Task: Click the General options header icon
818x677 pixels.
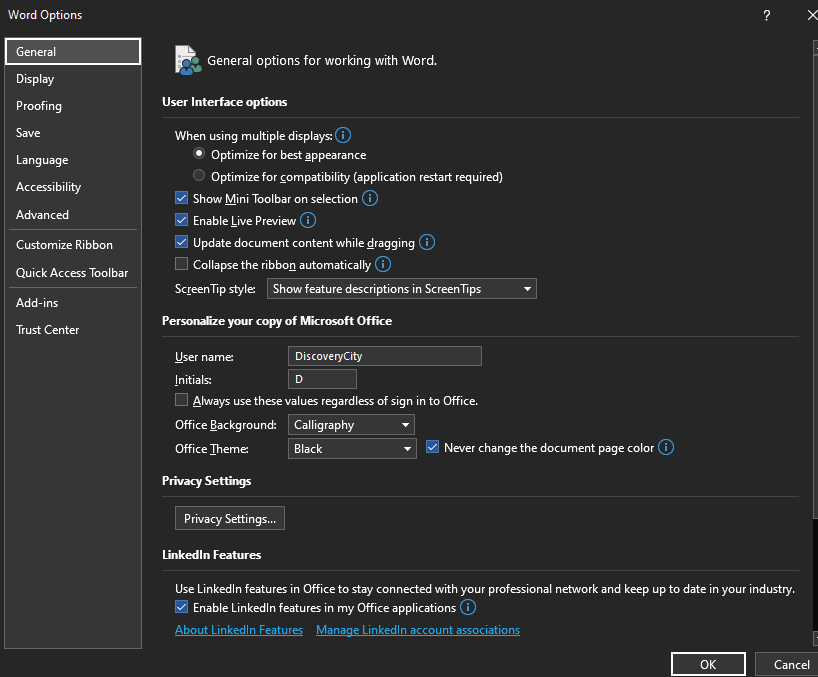Action: (188, 61)
